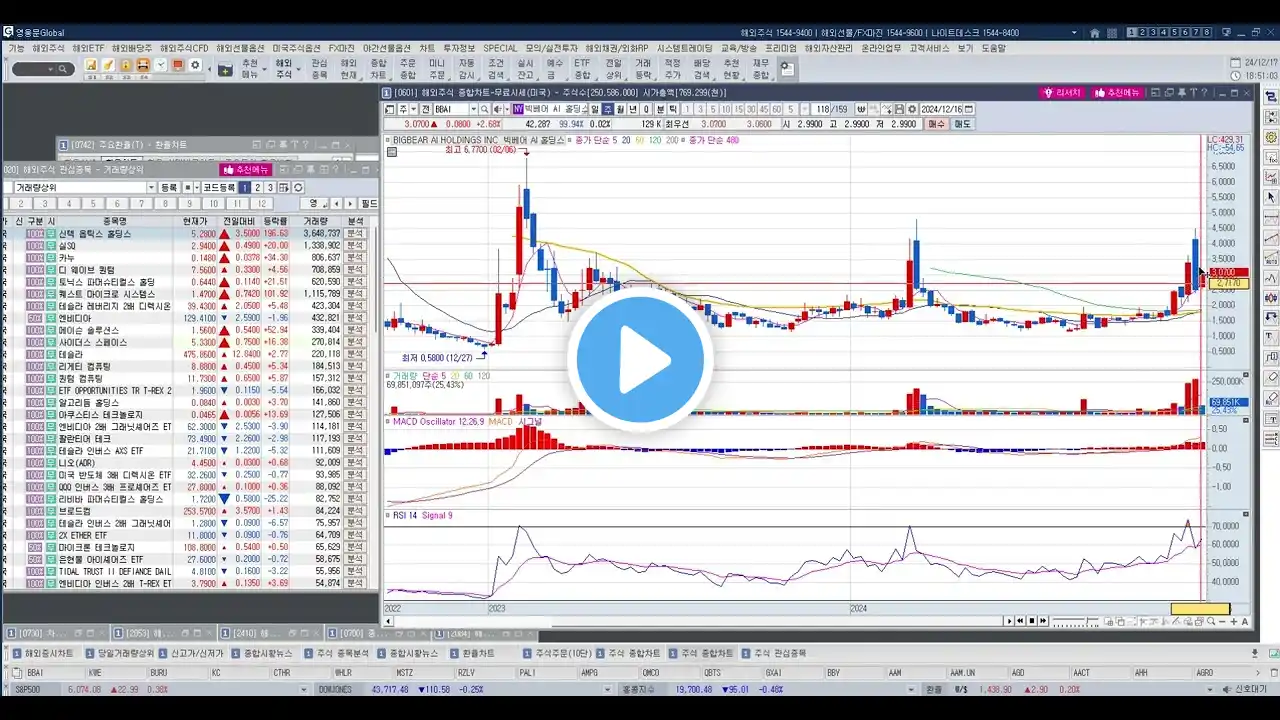Screen dimensions: 1280x720
Task: Select the 일 (daily) chart period
Action: click(x=594, y=109)
